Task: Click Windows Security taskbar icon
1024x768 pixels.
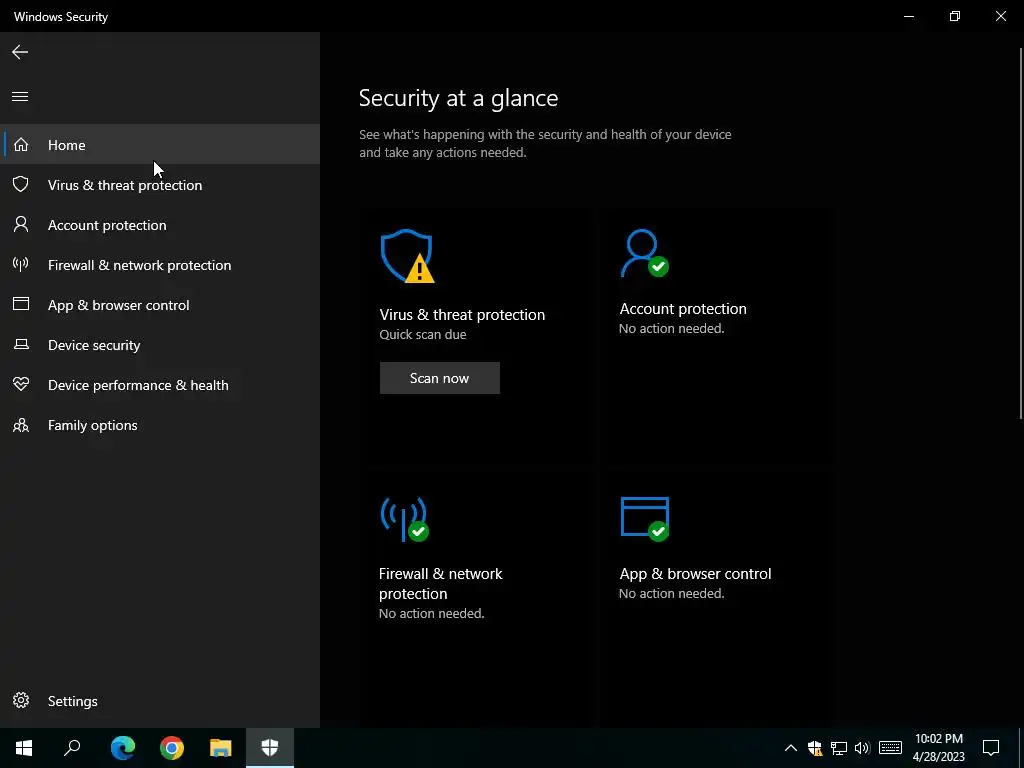Action: click(270, 748)
